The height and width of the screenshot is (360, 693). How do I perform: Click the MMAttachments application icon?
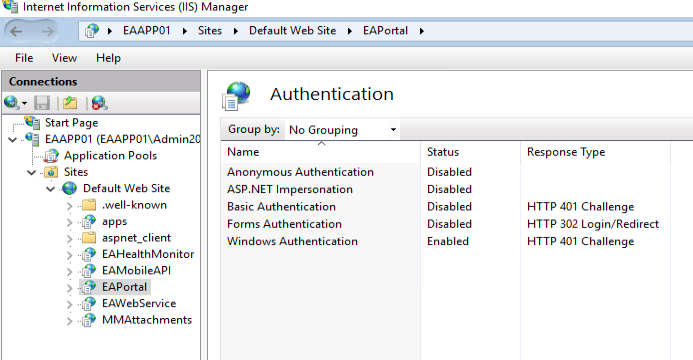pyautogui.click(x=89, y=320)
